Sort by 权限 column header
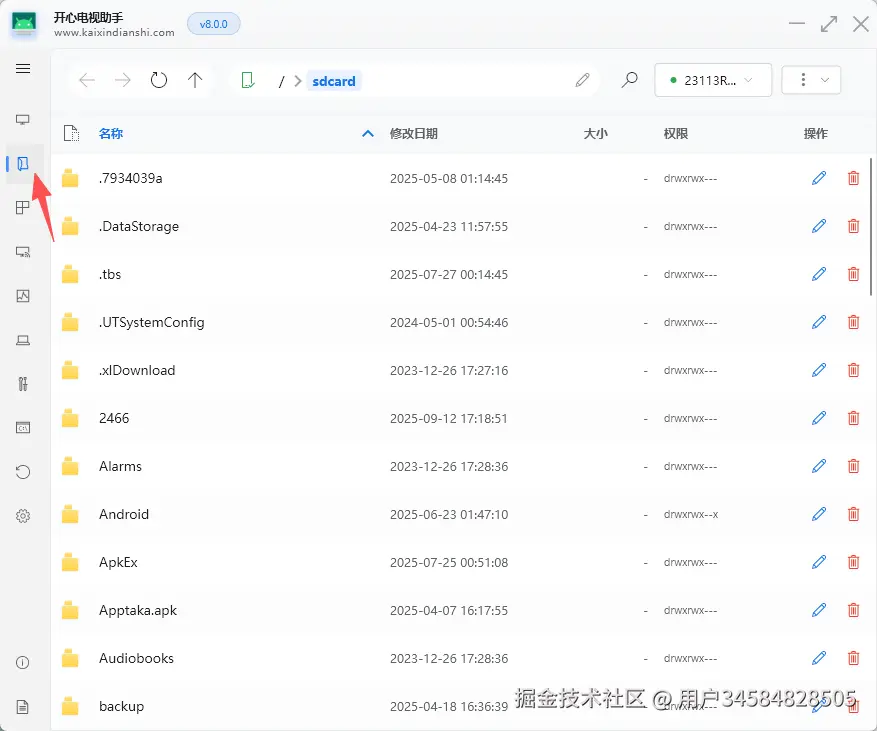This screenshot has width=877, height=731. tap(676, 134)
